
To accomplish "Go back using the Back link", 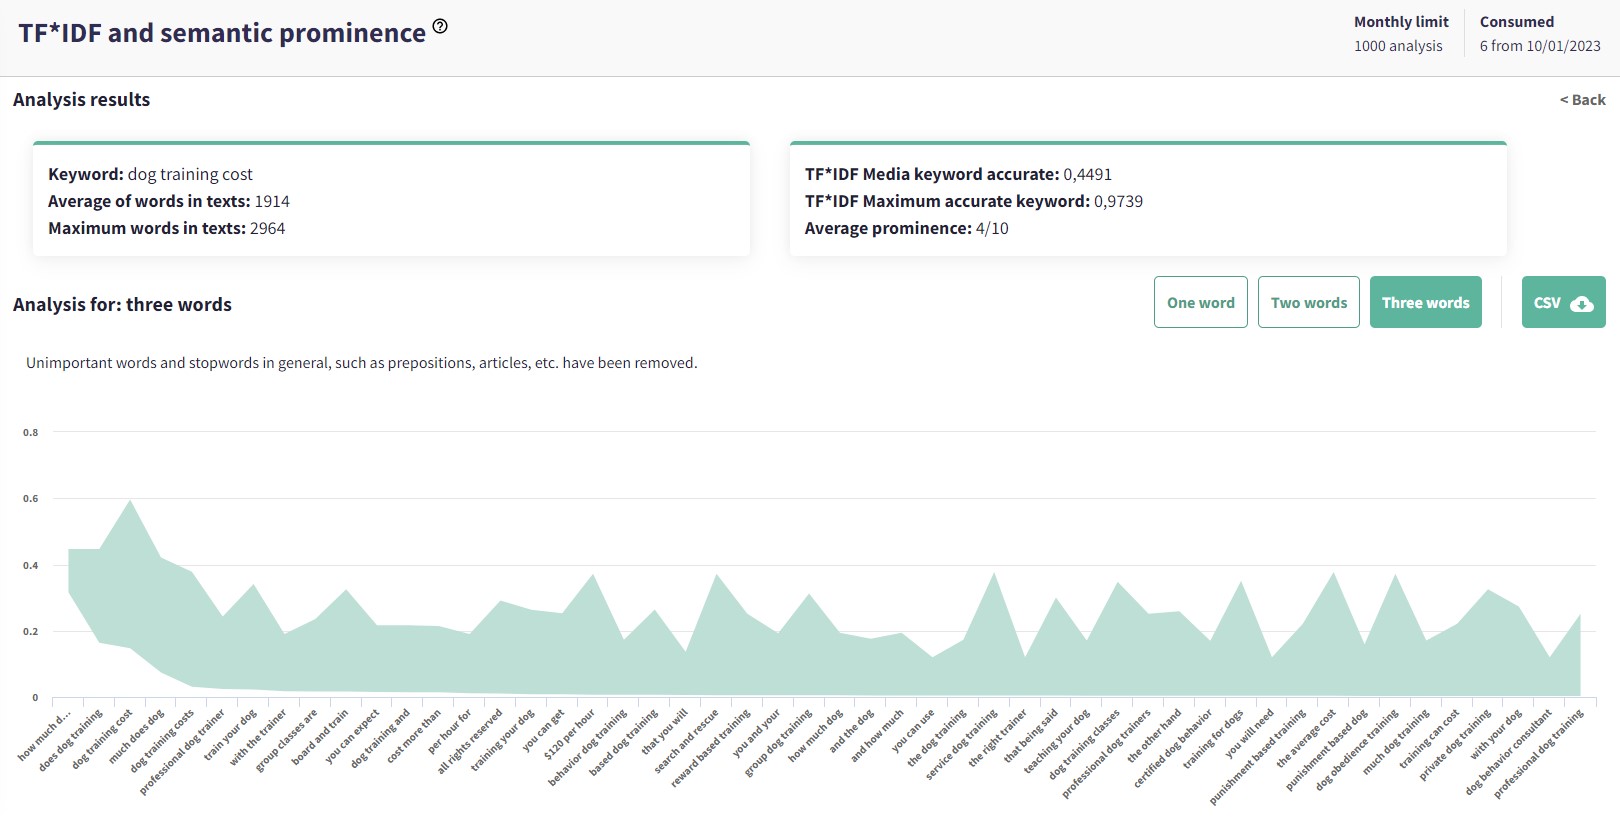I will pos(1582,100).
